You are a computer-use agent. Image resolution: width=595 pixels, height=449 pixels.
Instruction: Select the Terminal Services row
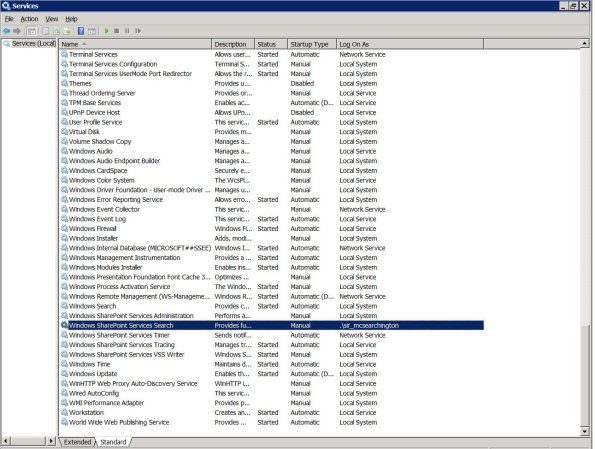272,54
